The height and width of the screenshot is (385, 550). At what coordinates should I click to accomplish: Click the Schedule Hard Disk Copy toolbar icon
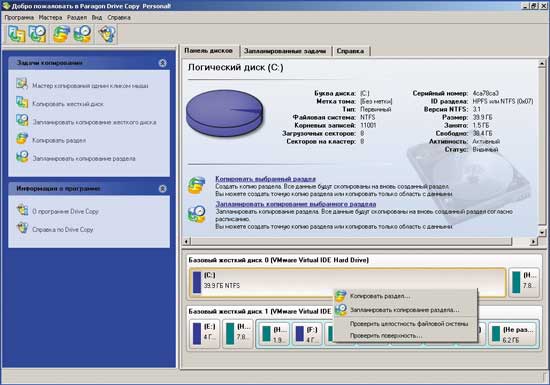(x=38, y=34)
